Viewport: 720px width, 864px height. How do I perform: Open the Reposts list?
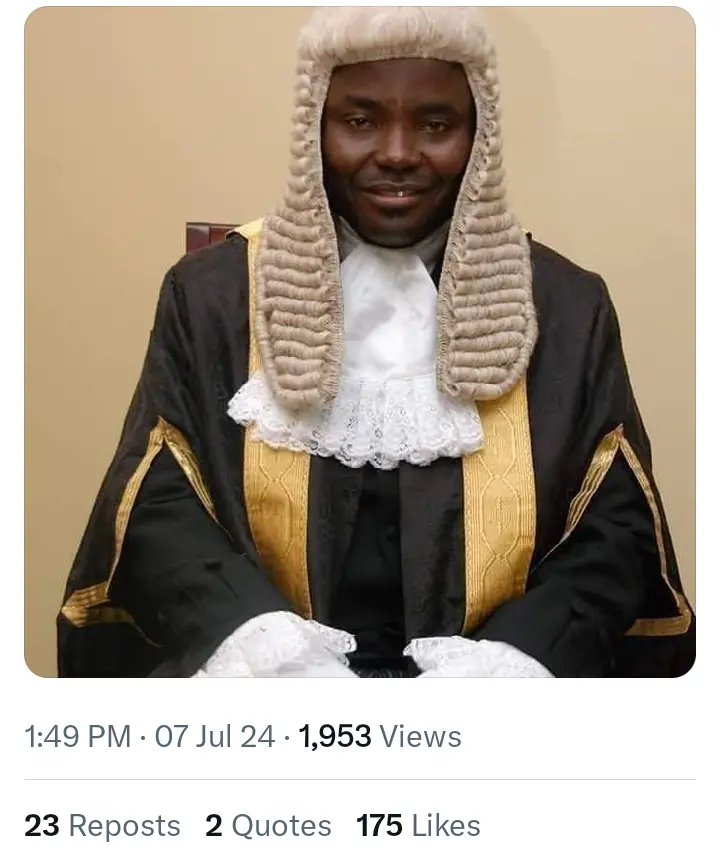124,825
